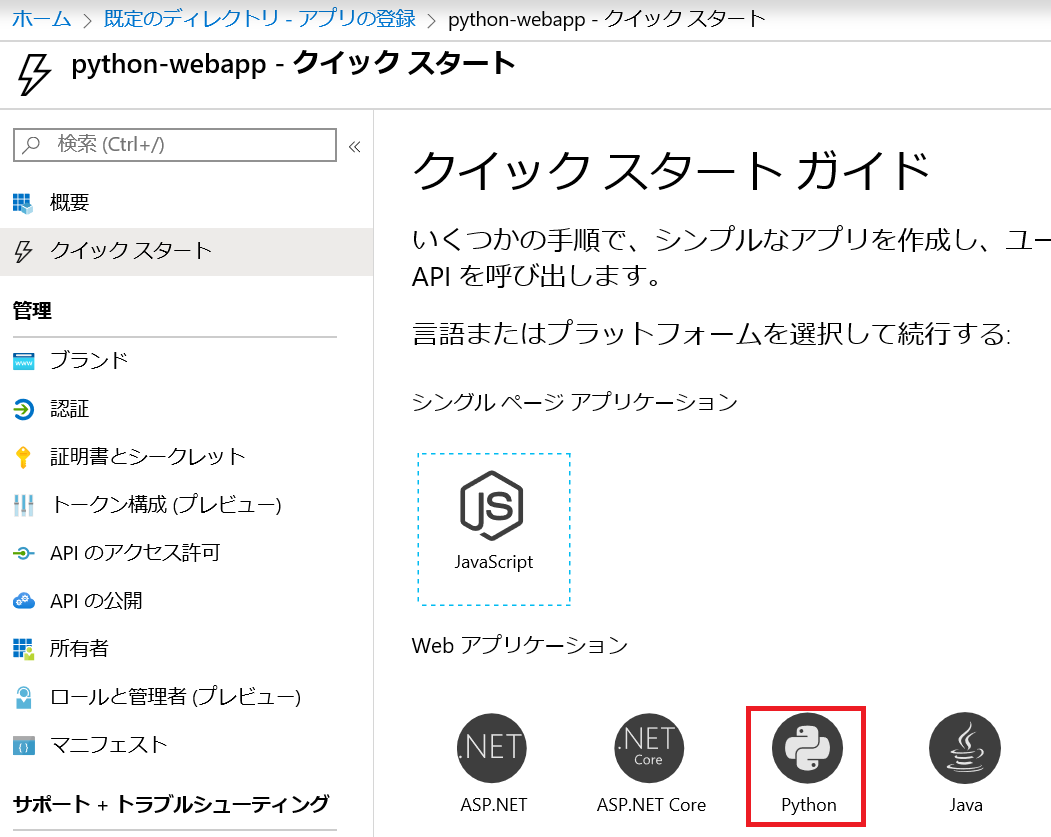Click the page title python-webapp - クイック スタート
1051x837 pixels.
(x=293, y=64)
